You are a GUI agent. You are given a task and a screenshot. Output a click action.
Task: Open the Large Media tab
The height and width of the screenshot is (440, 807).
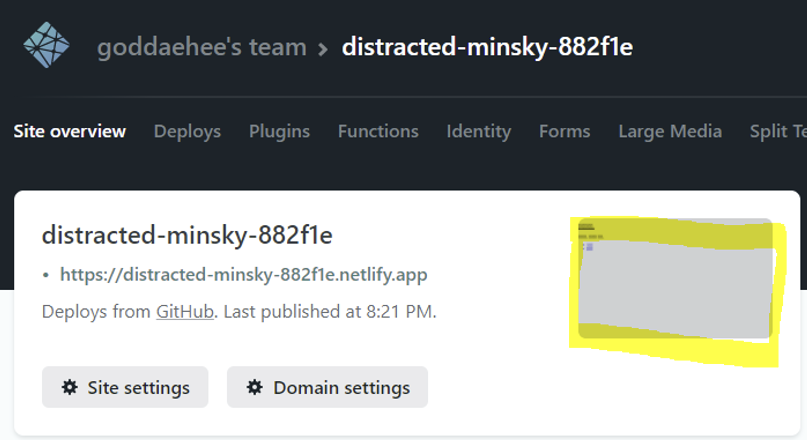click(670, 132)
